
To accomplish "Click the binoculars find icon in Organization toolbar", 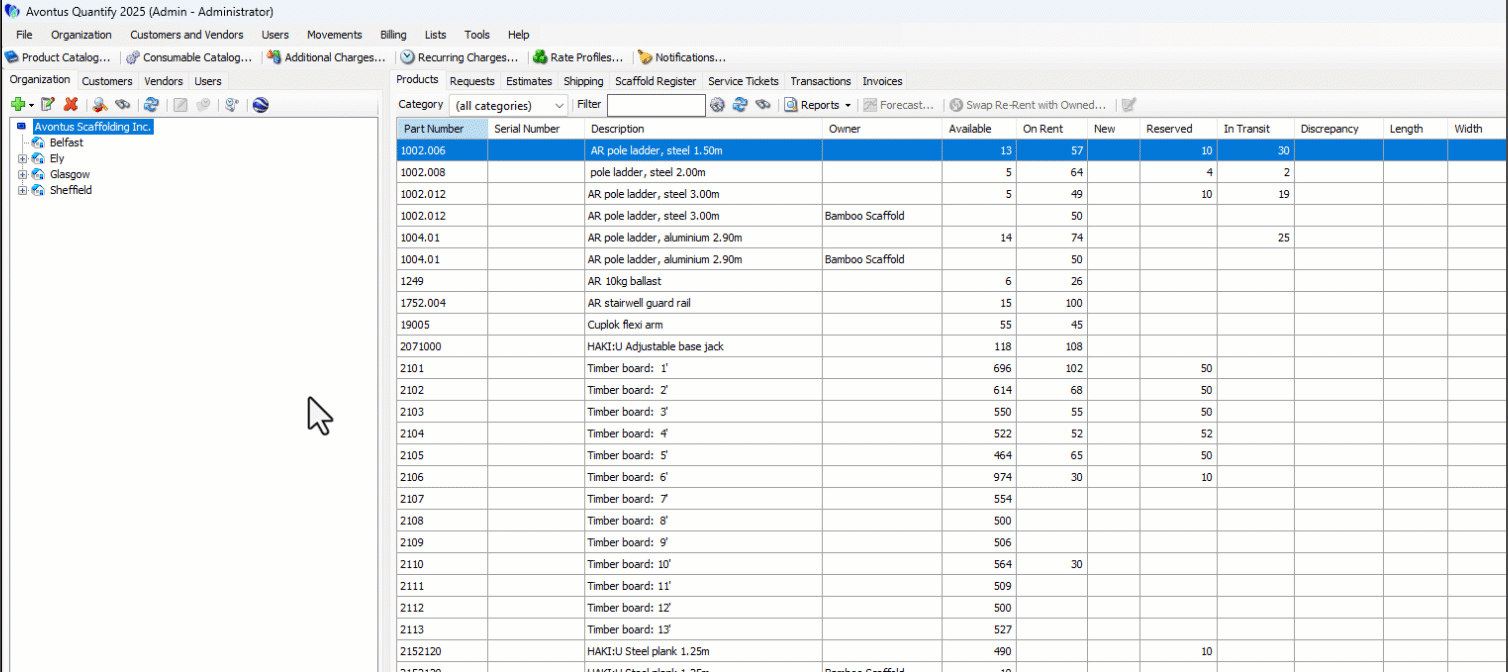I will (x=123, y=105).
